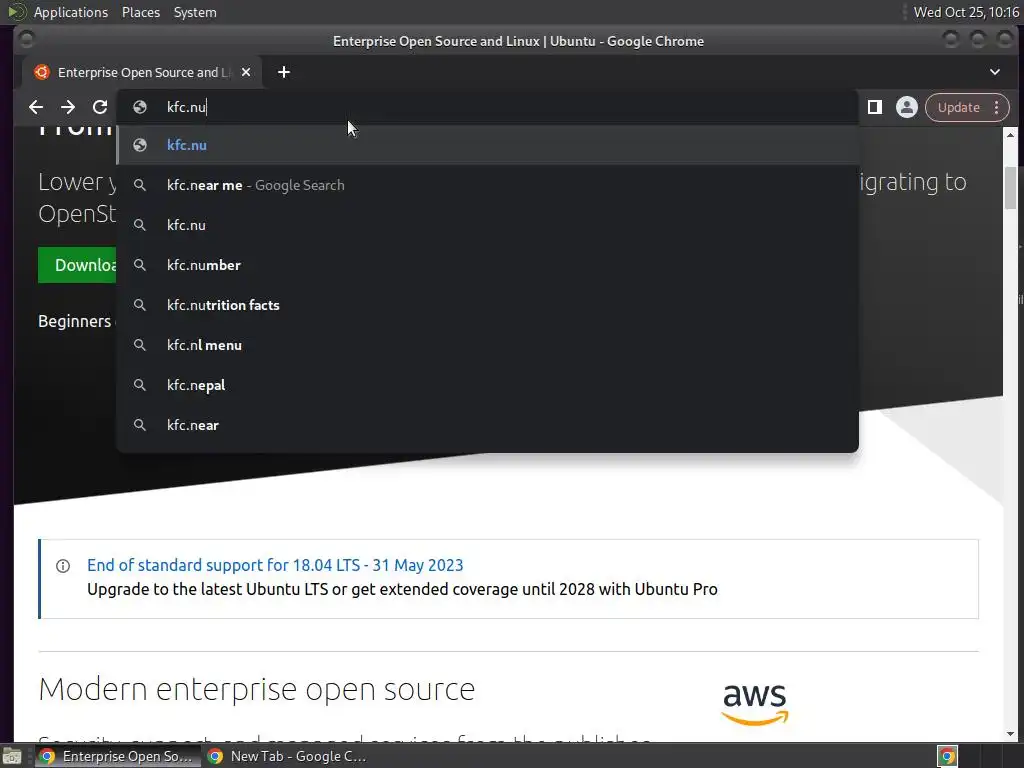Open Chrome three-dot menu
1024x768 pixels.
pos(997,107)
